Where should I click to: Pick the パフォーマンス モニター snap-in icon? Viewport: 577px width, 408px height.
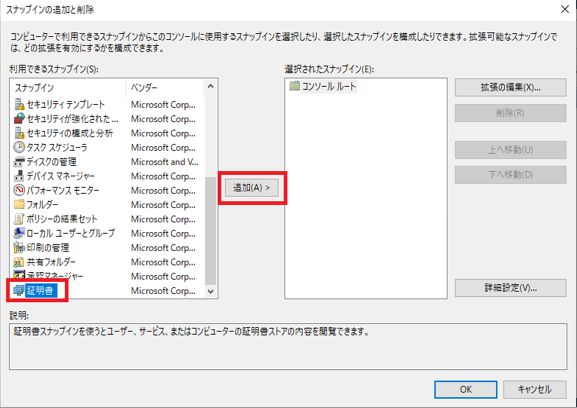click(x=19, y=190)
